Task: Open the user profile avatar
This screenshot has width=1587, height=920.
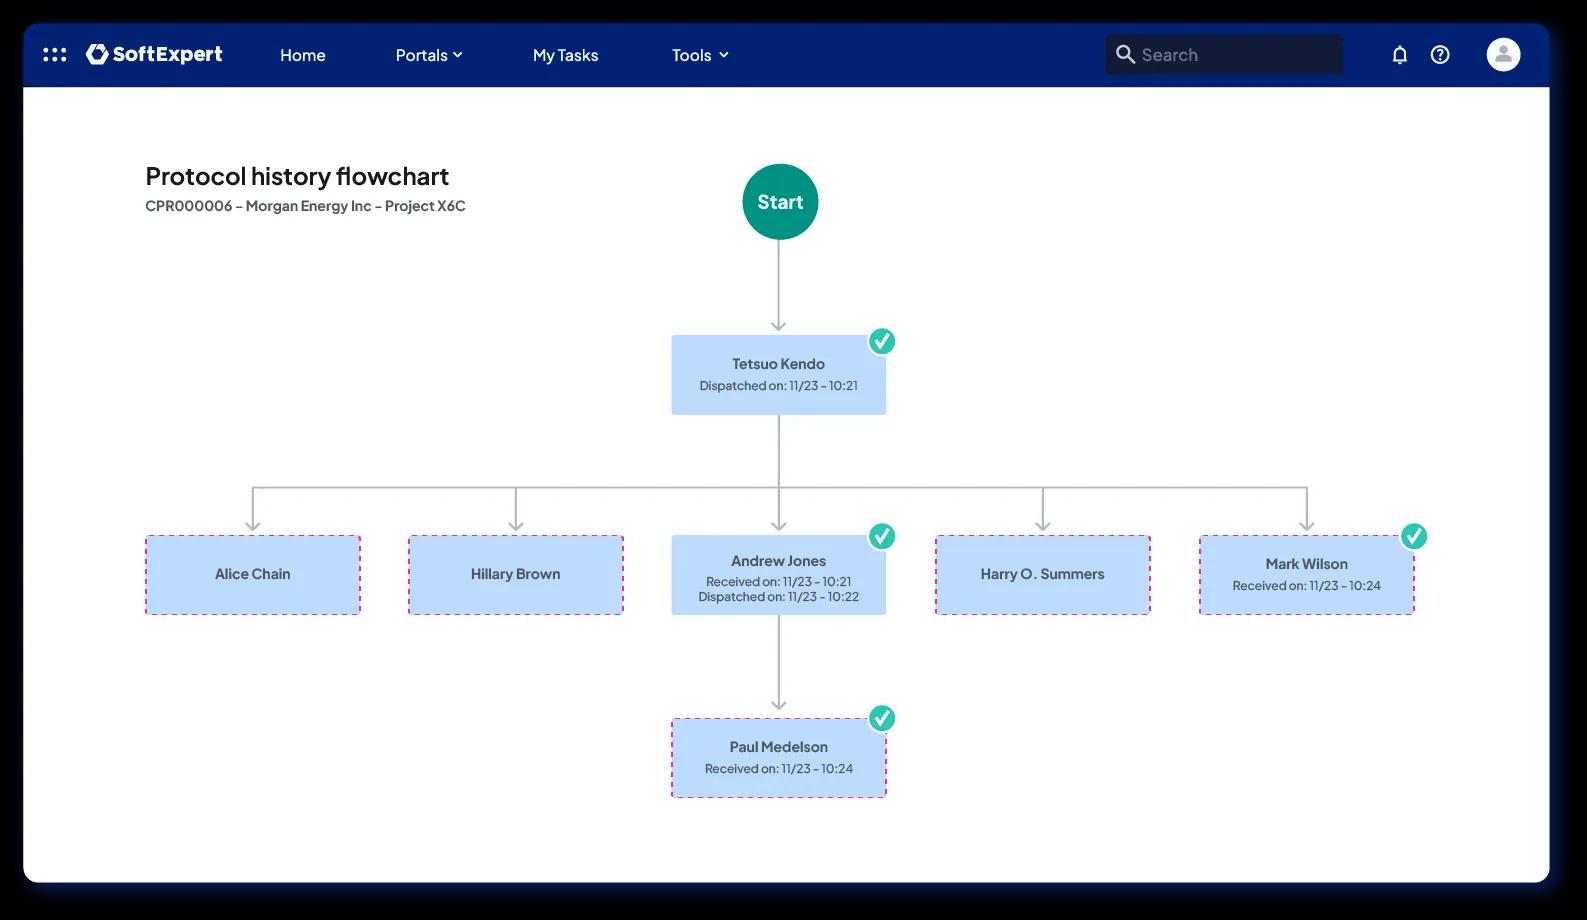Action: point(1503,54)
